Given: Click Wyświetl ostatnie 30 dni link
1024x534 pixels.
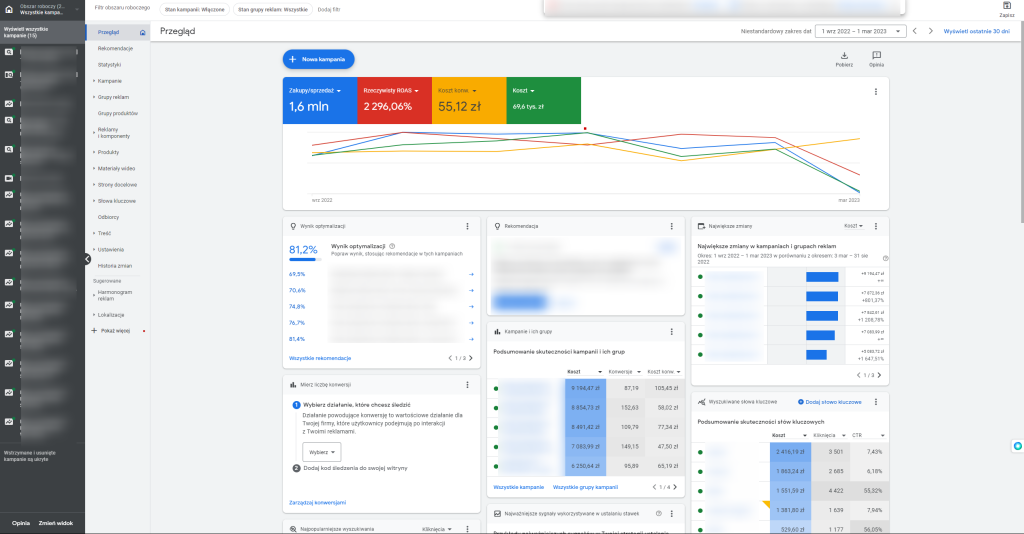Looking at the screenshot, I should point(976,31).
